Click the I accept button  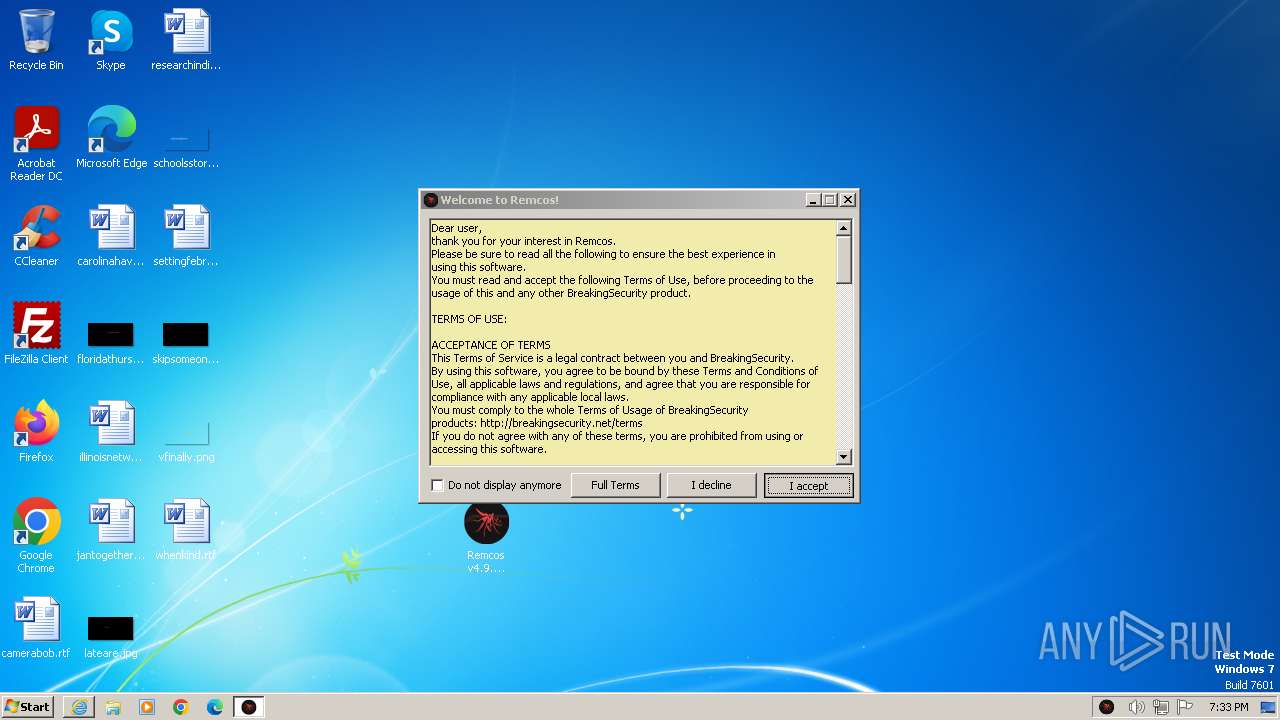(x=809, y=485)
